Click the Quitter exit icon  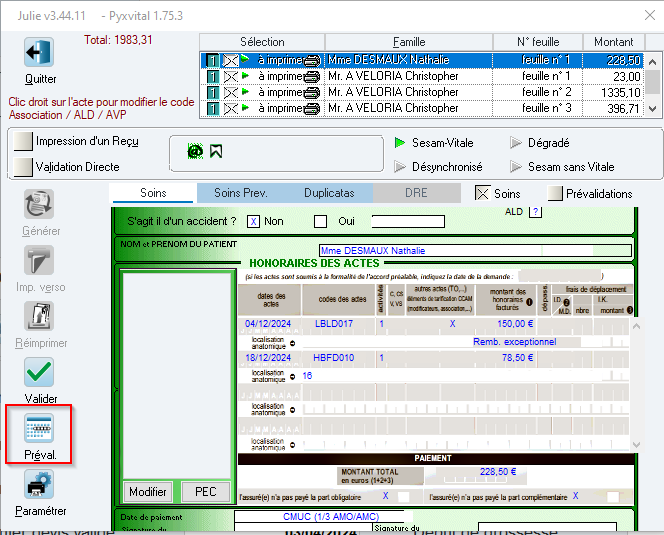point(39,52)
